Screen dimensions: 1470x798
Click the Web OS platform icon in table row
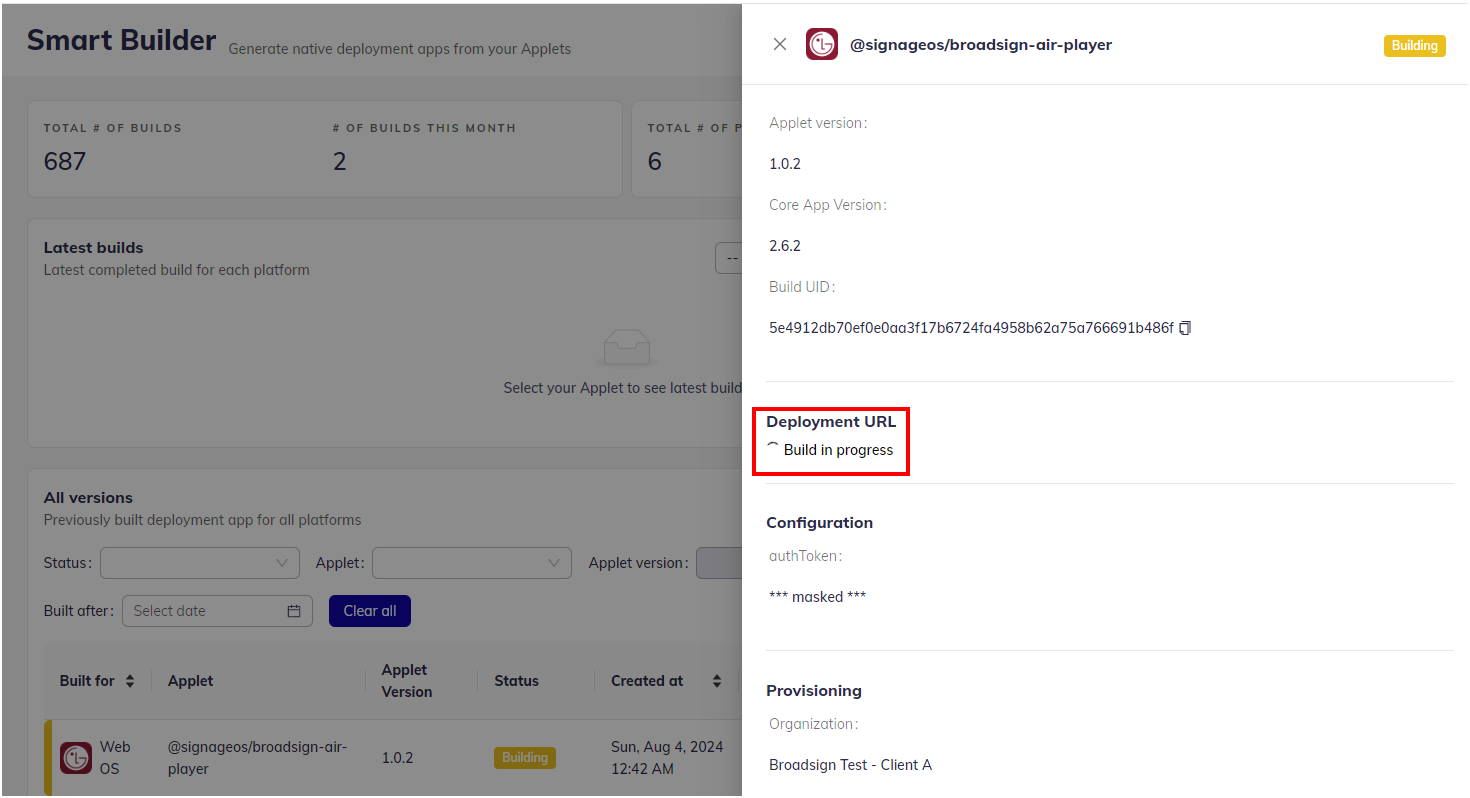pyautogui.click(x=76, y=758)
